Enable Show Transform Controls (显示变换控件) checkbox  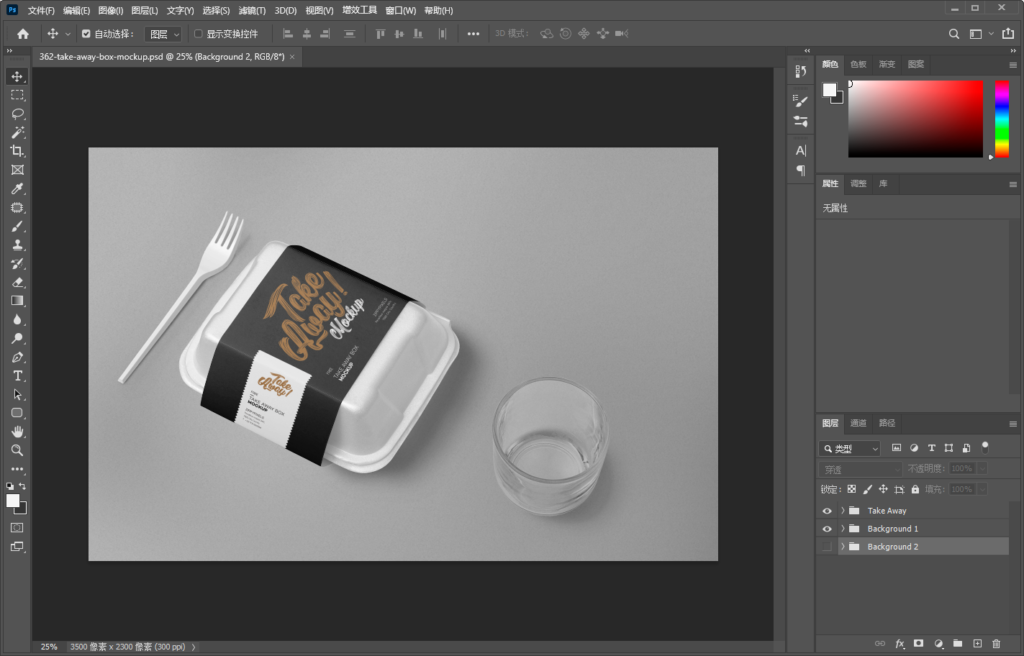coord(198,34)
